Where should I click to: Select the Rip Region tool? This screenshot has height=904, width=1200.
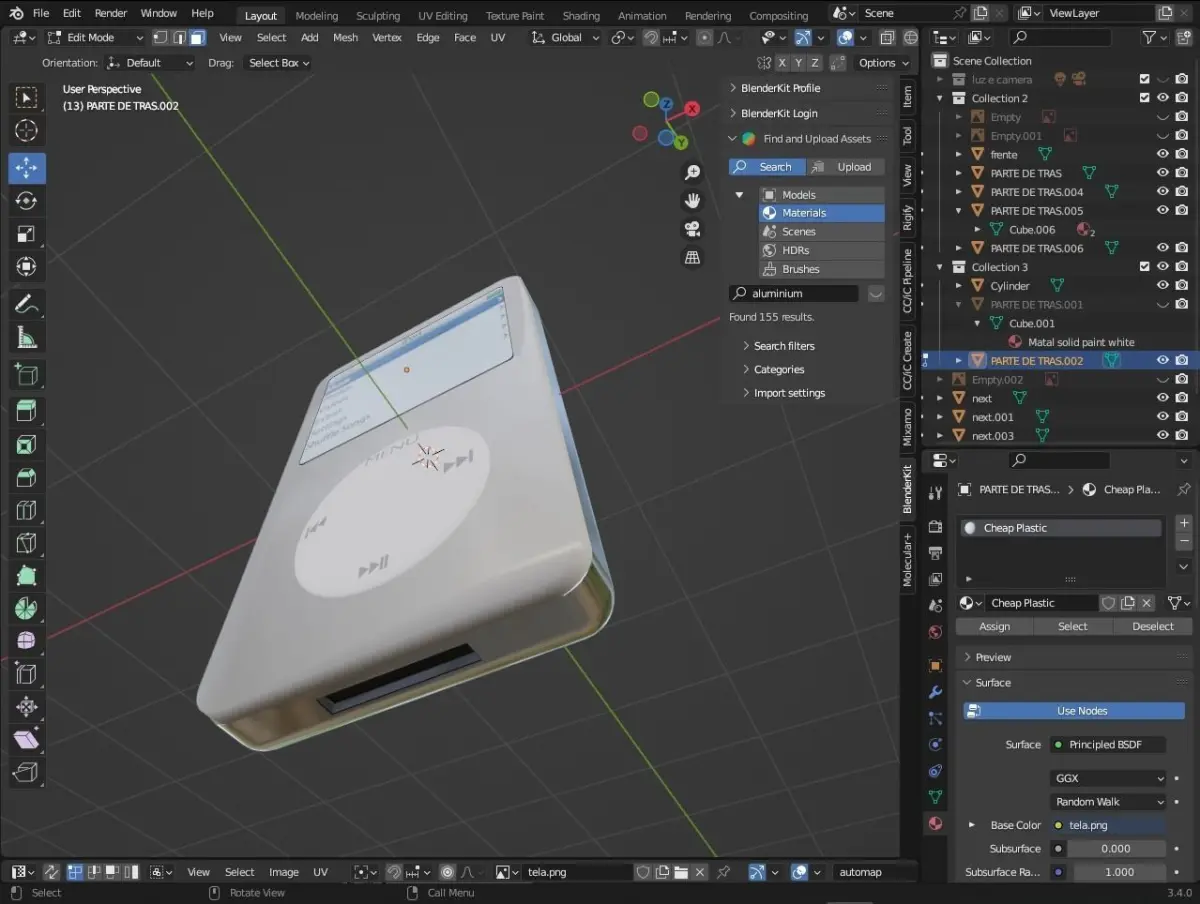[x=27, y=773]
